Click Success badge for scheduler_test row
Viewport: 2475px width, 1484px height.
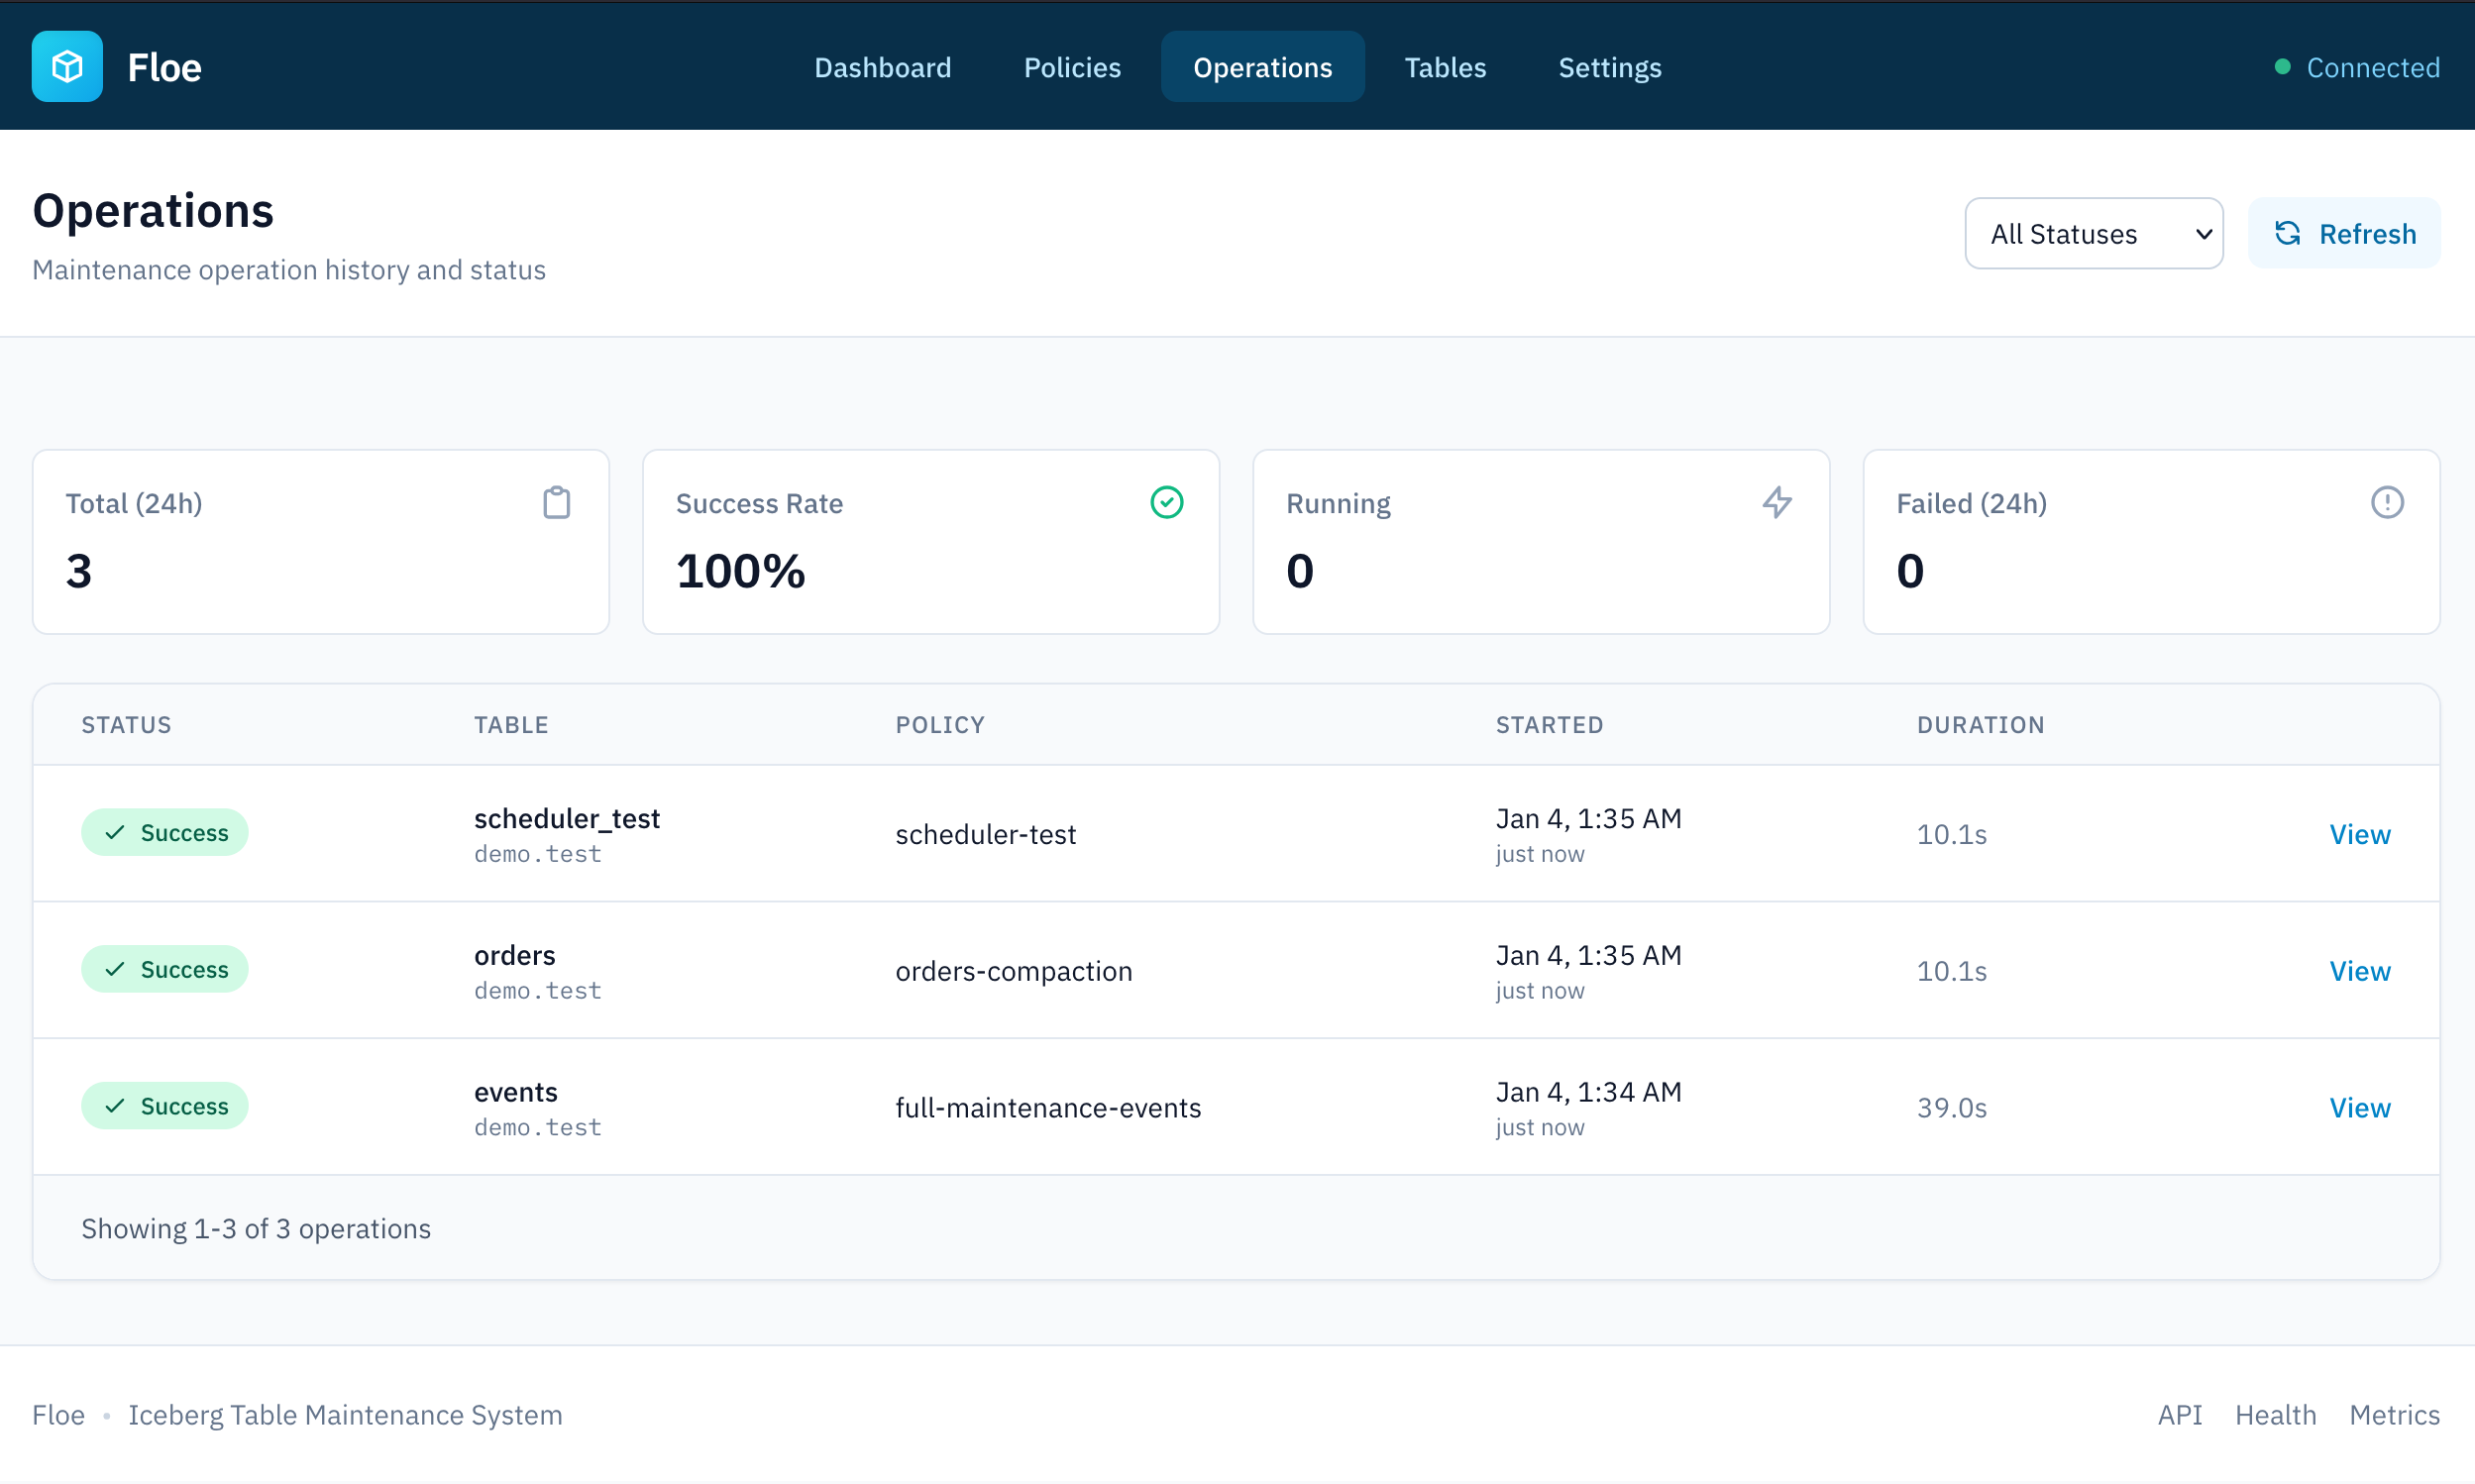[165, 833]
